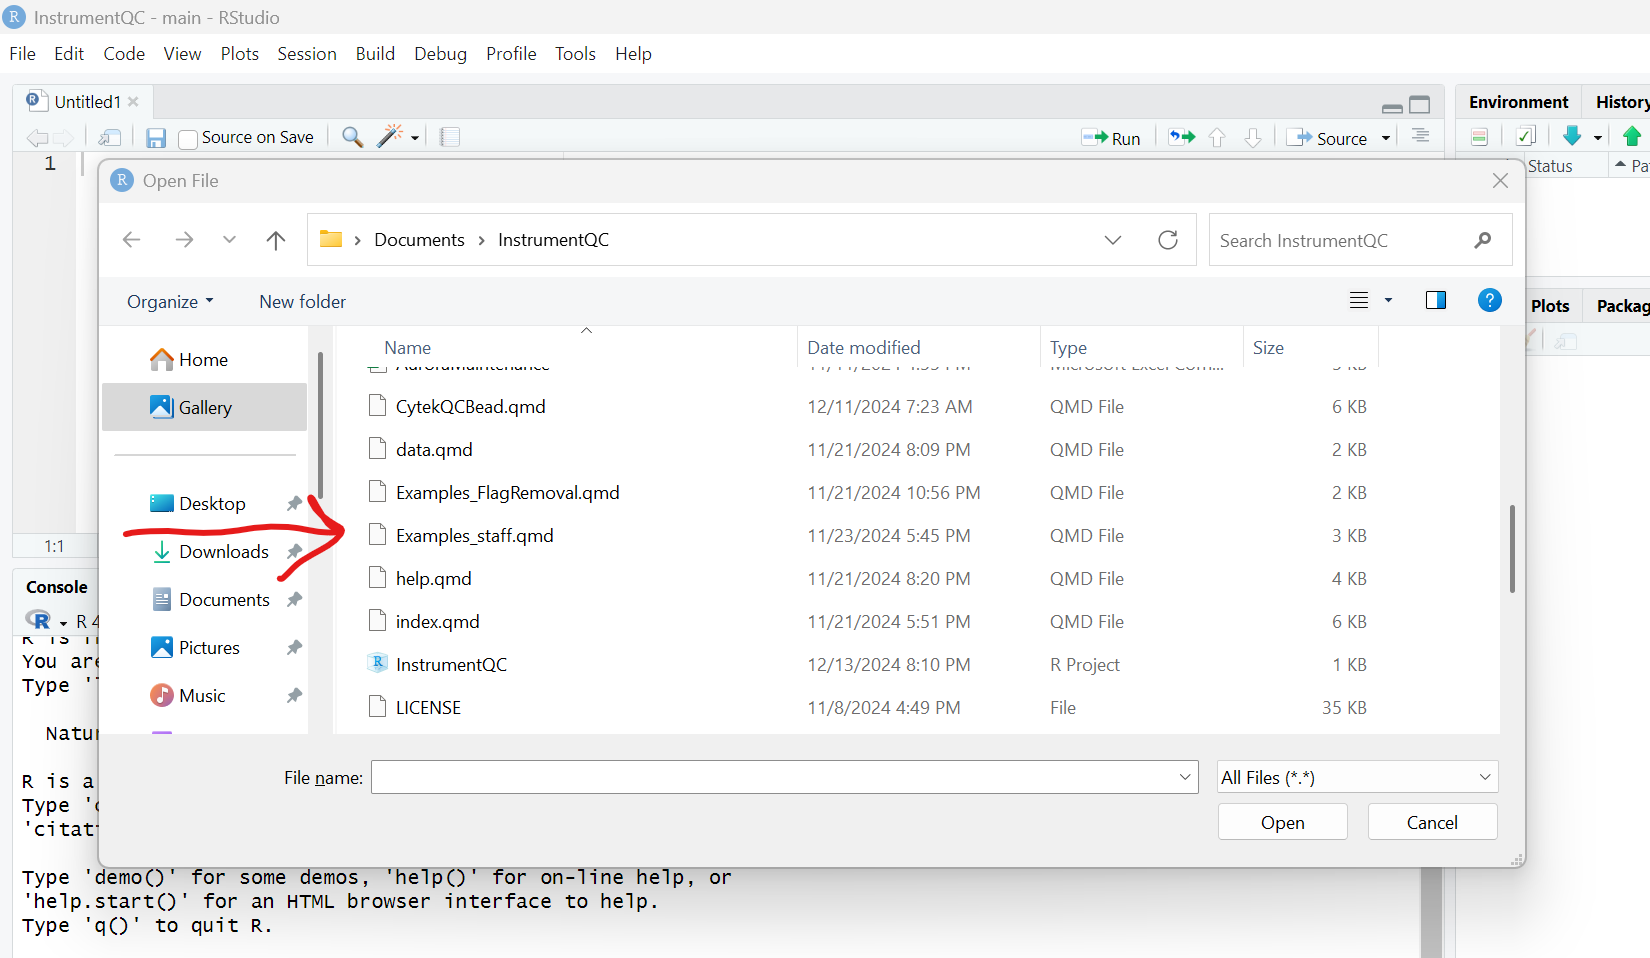This screenshot has width=1650, height=958.
Task: Click the Up directory arrow in dialog
Action: (x=276, y=240)
